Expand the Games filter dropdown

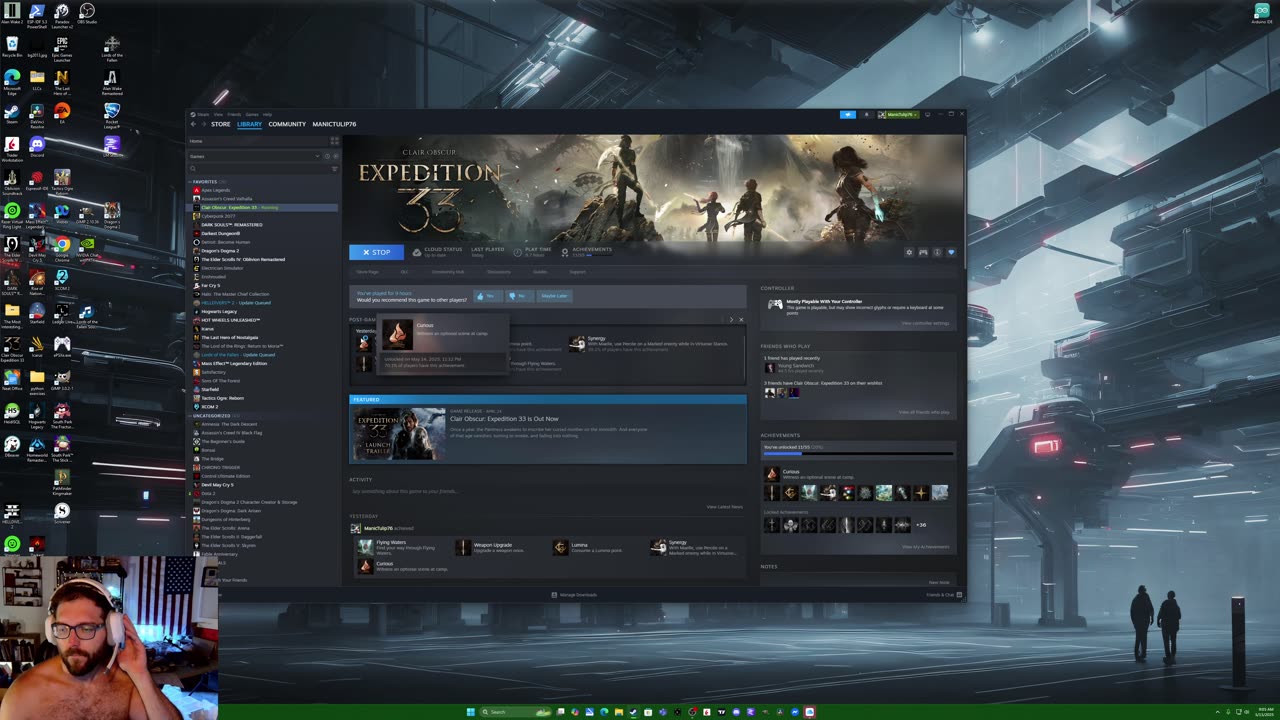[255, 156]
